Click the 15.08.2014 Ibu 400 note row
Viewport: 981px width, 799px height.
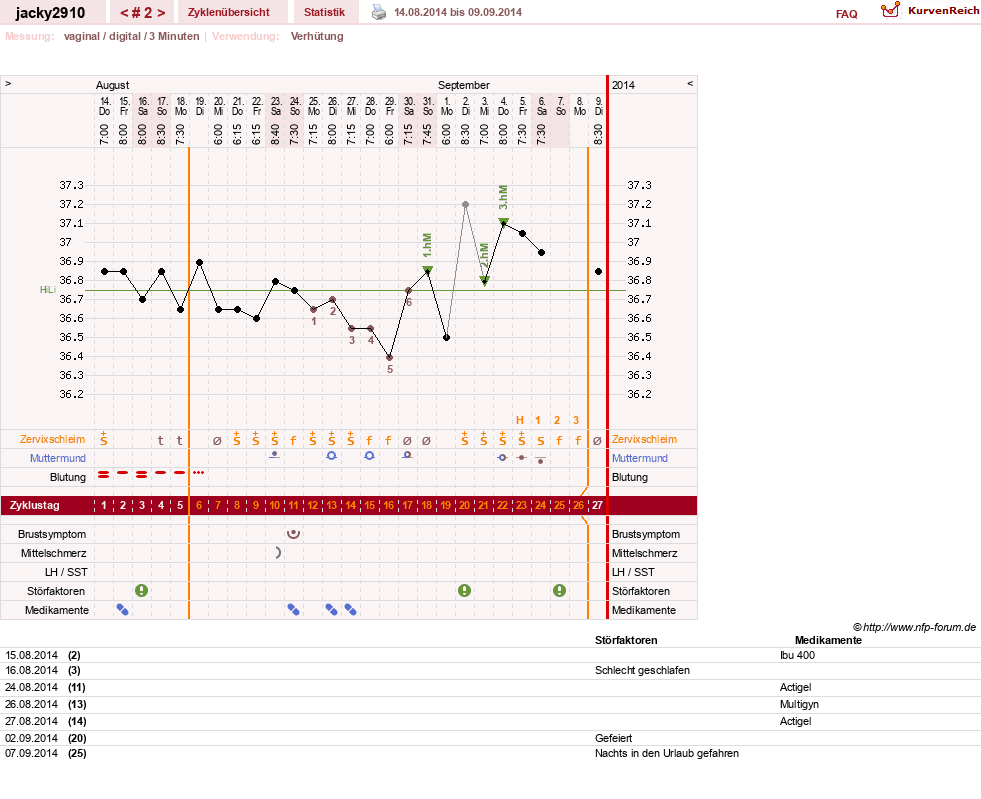tap(490, 655)
